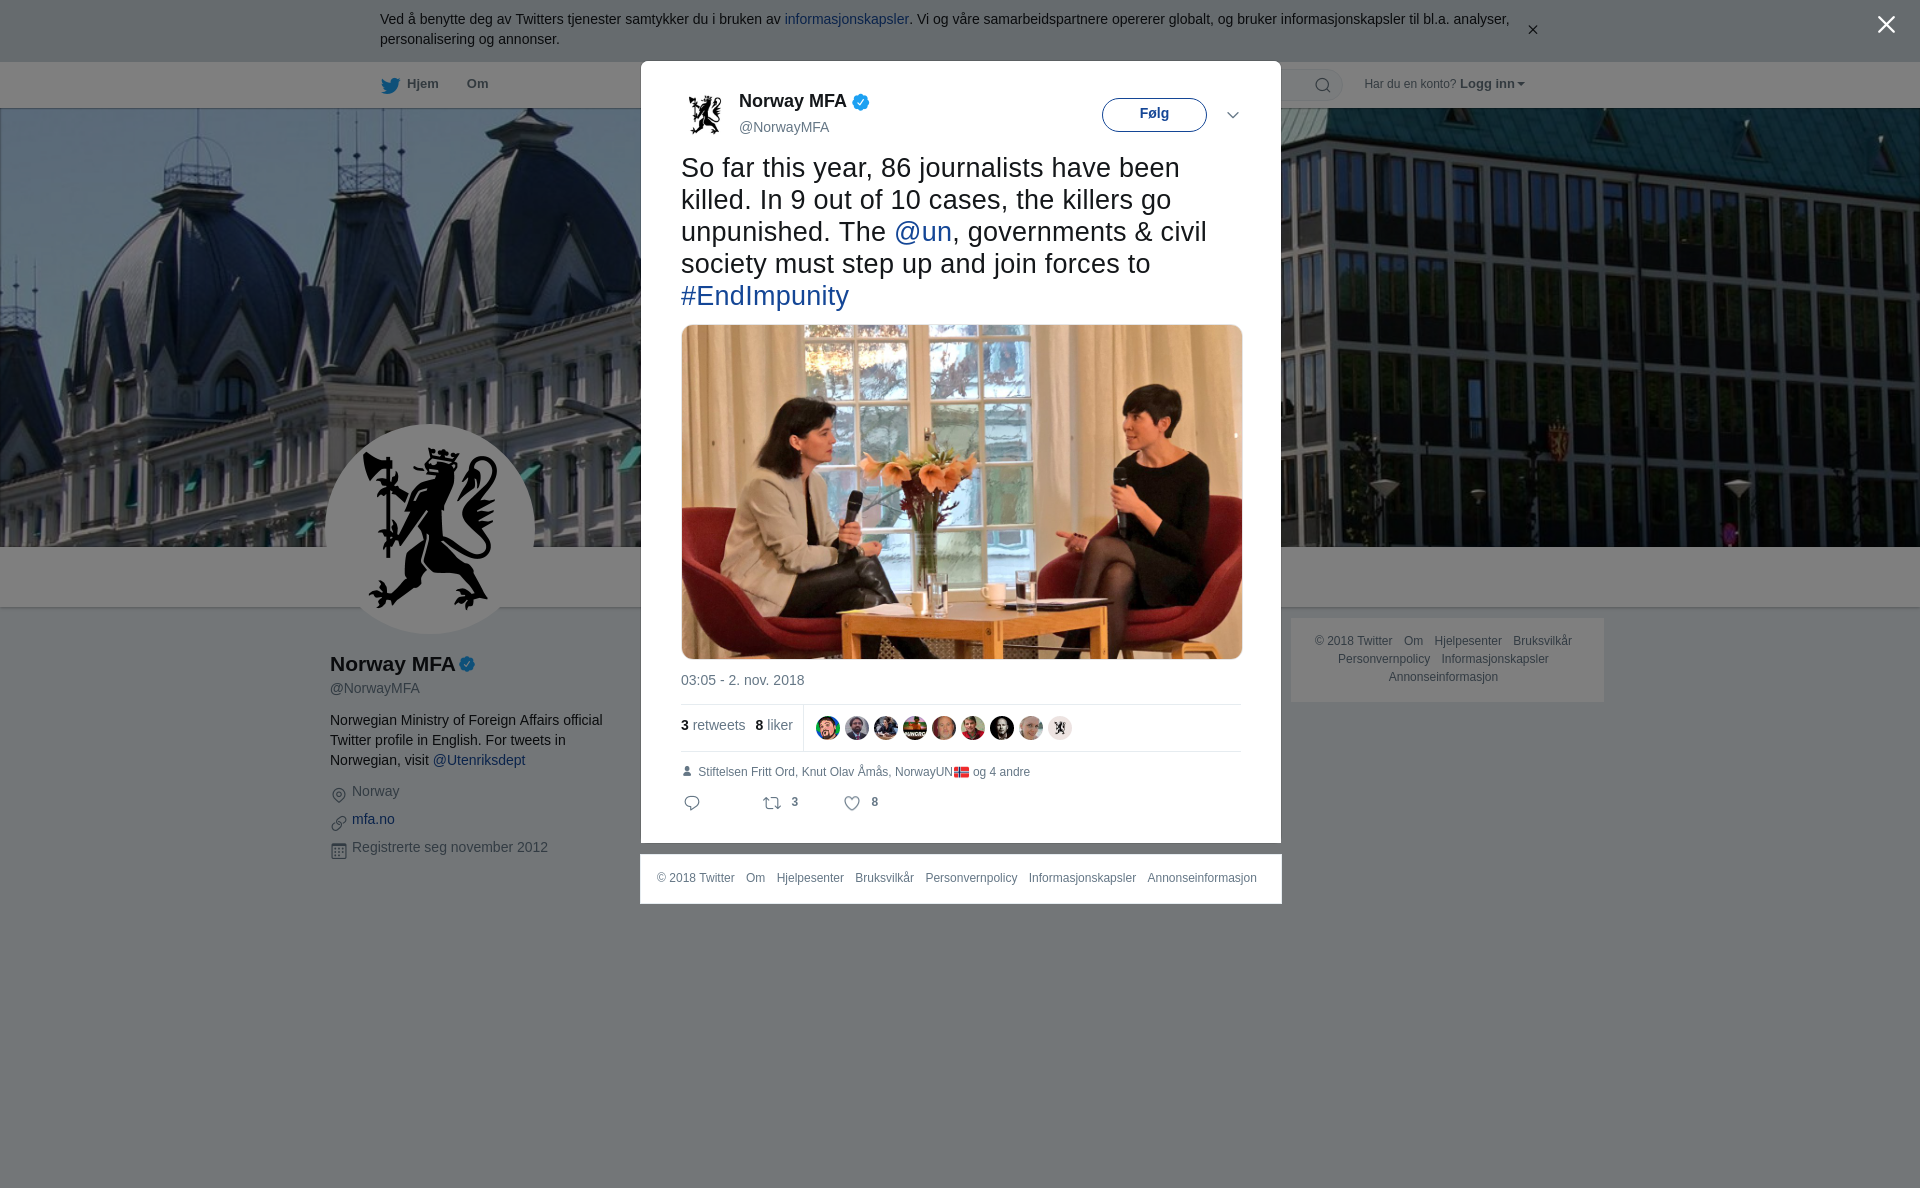Expand the tweet options chevron menu

[1233, 115]
